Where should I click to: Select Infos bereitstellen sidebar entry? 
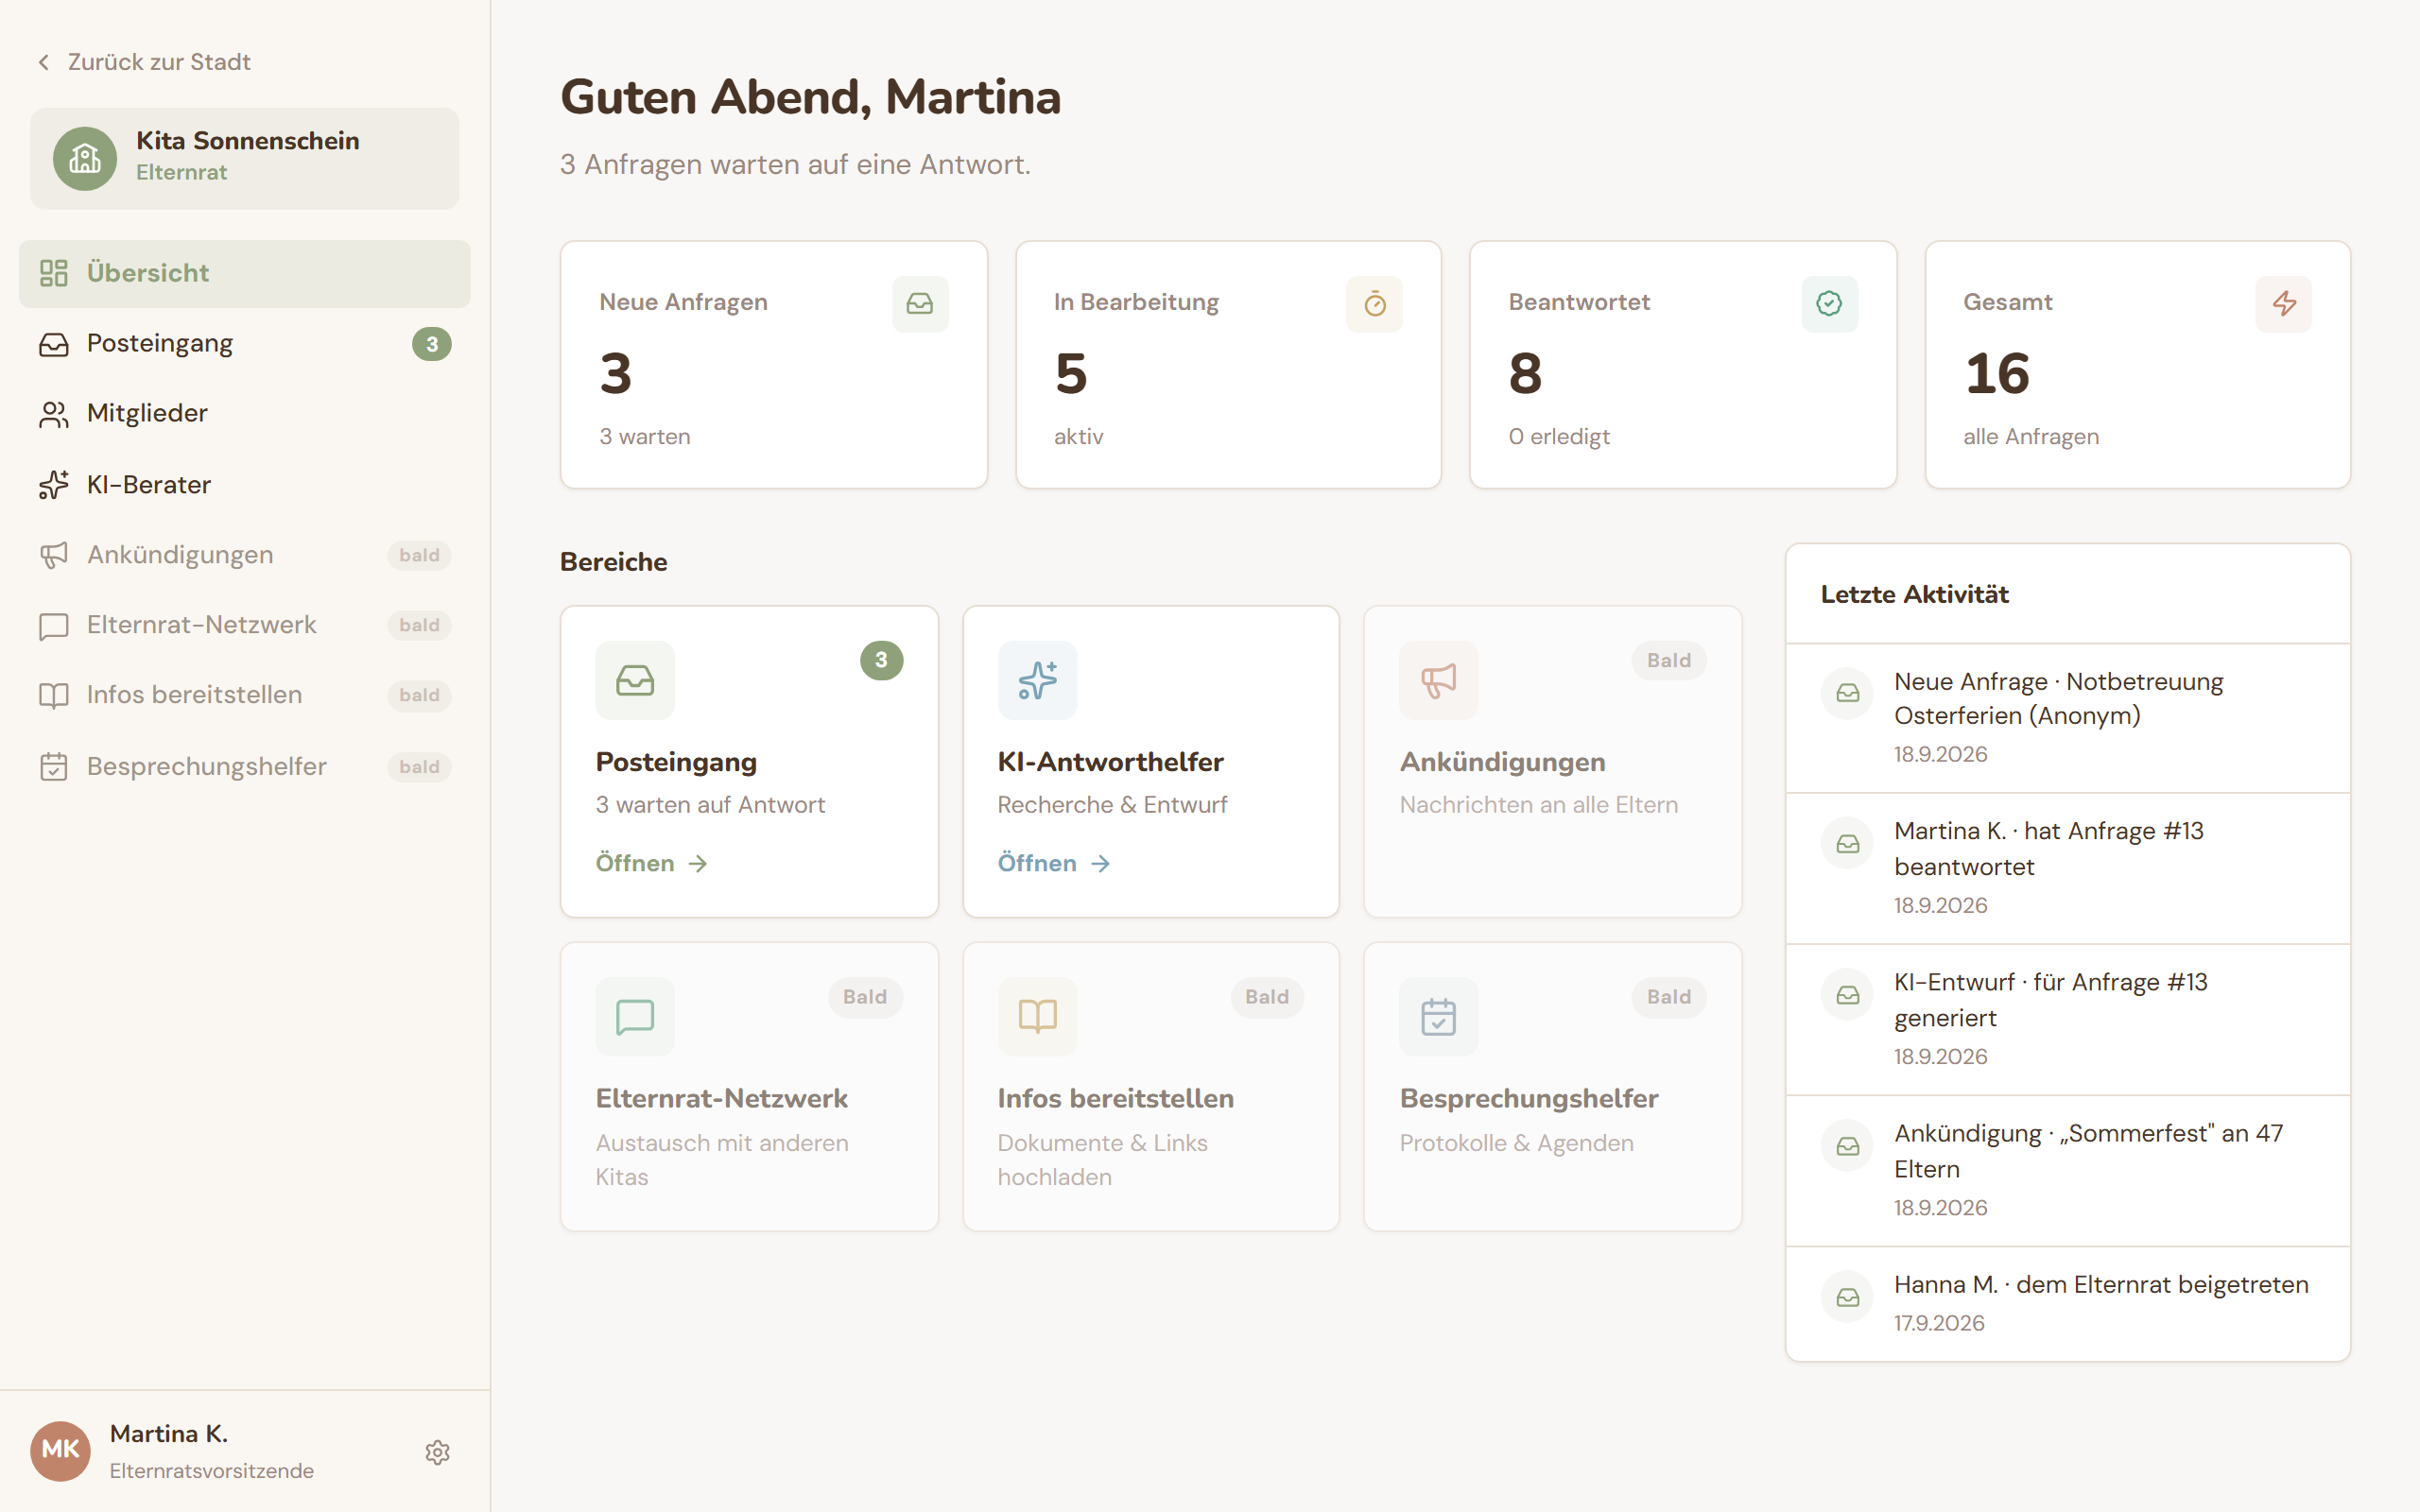pyautogui.click(x=245, y=695)
